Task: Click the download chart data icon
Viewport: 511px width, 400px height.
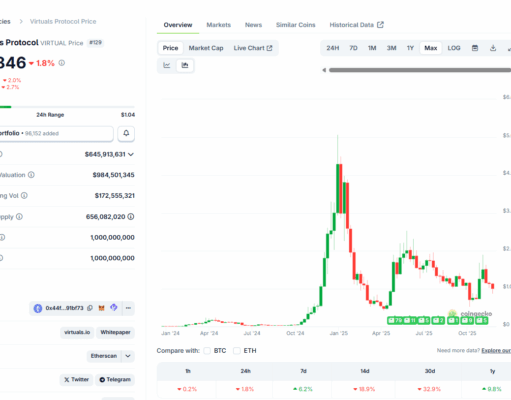Action: (x=493, y=48)
